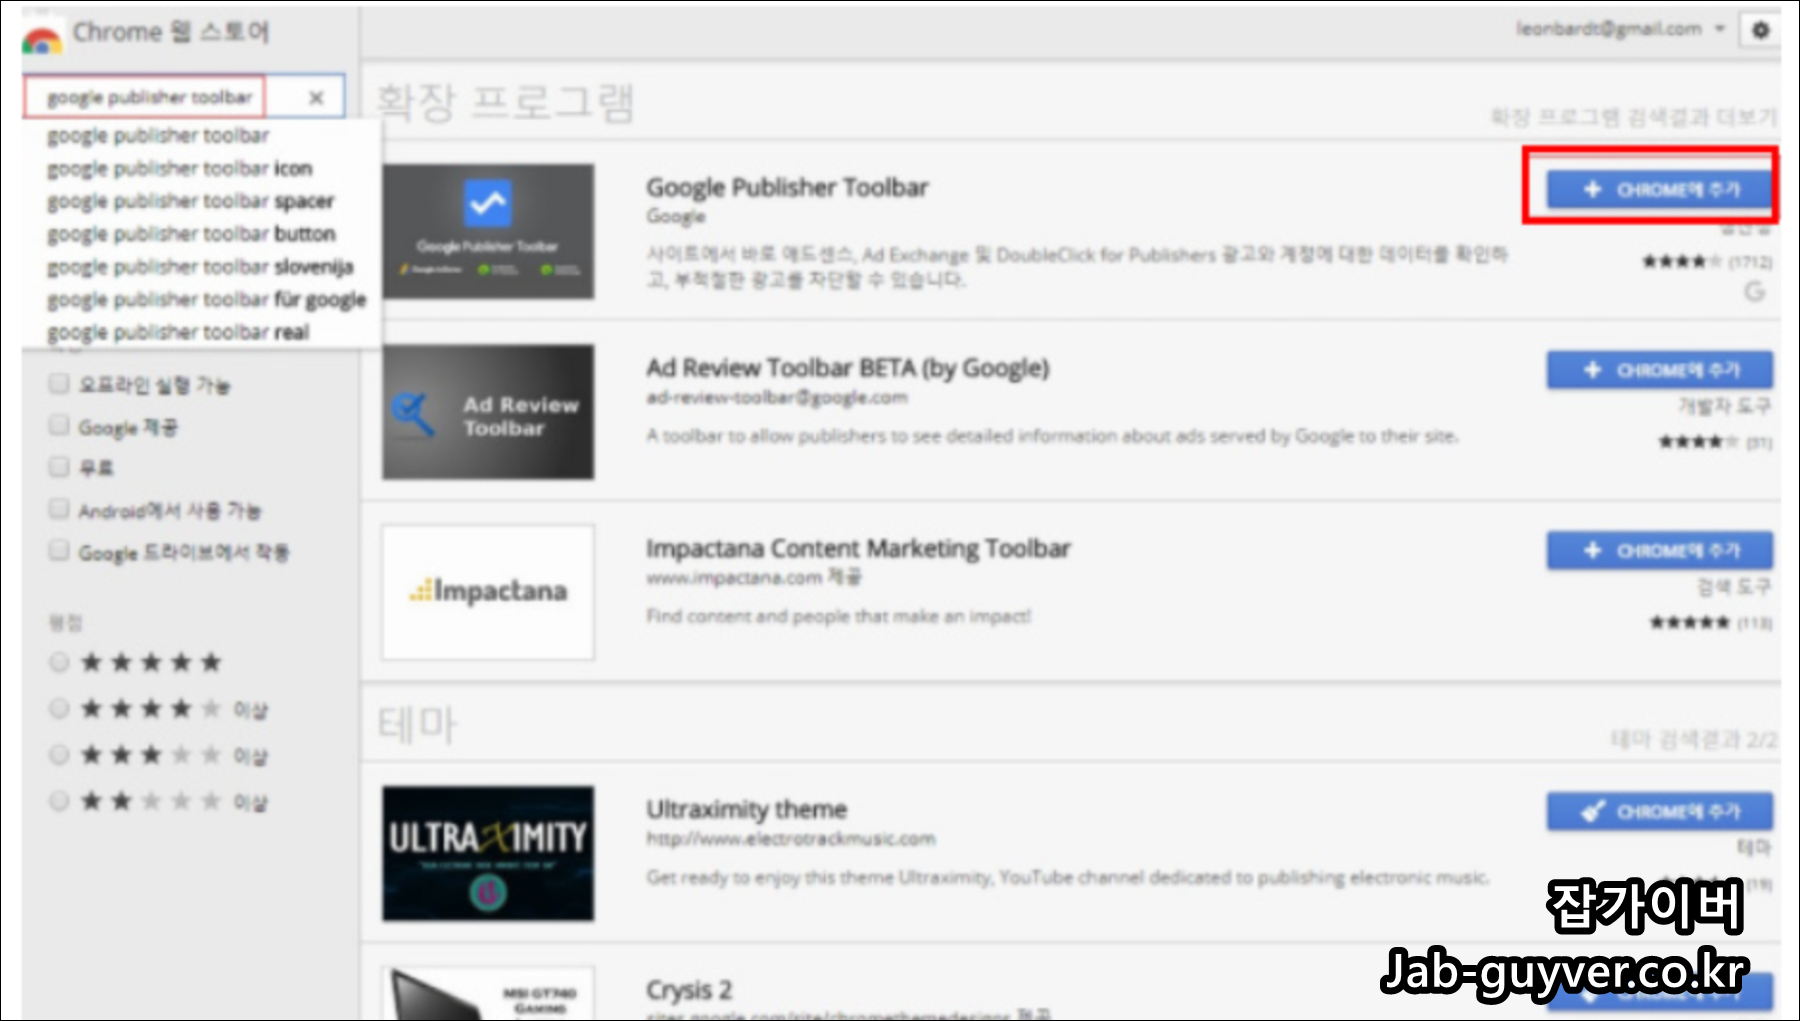
Task: Check the Android filter checkbox
Action: tap(59, 509)
